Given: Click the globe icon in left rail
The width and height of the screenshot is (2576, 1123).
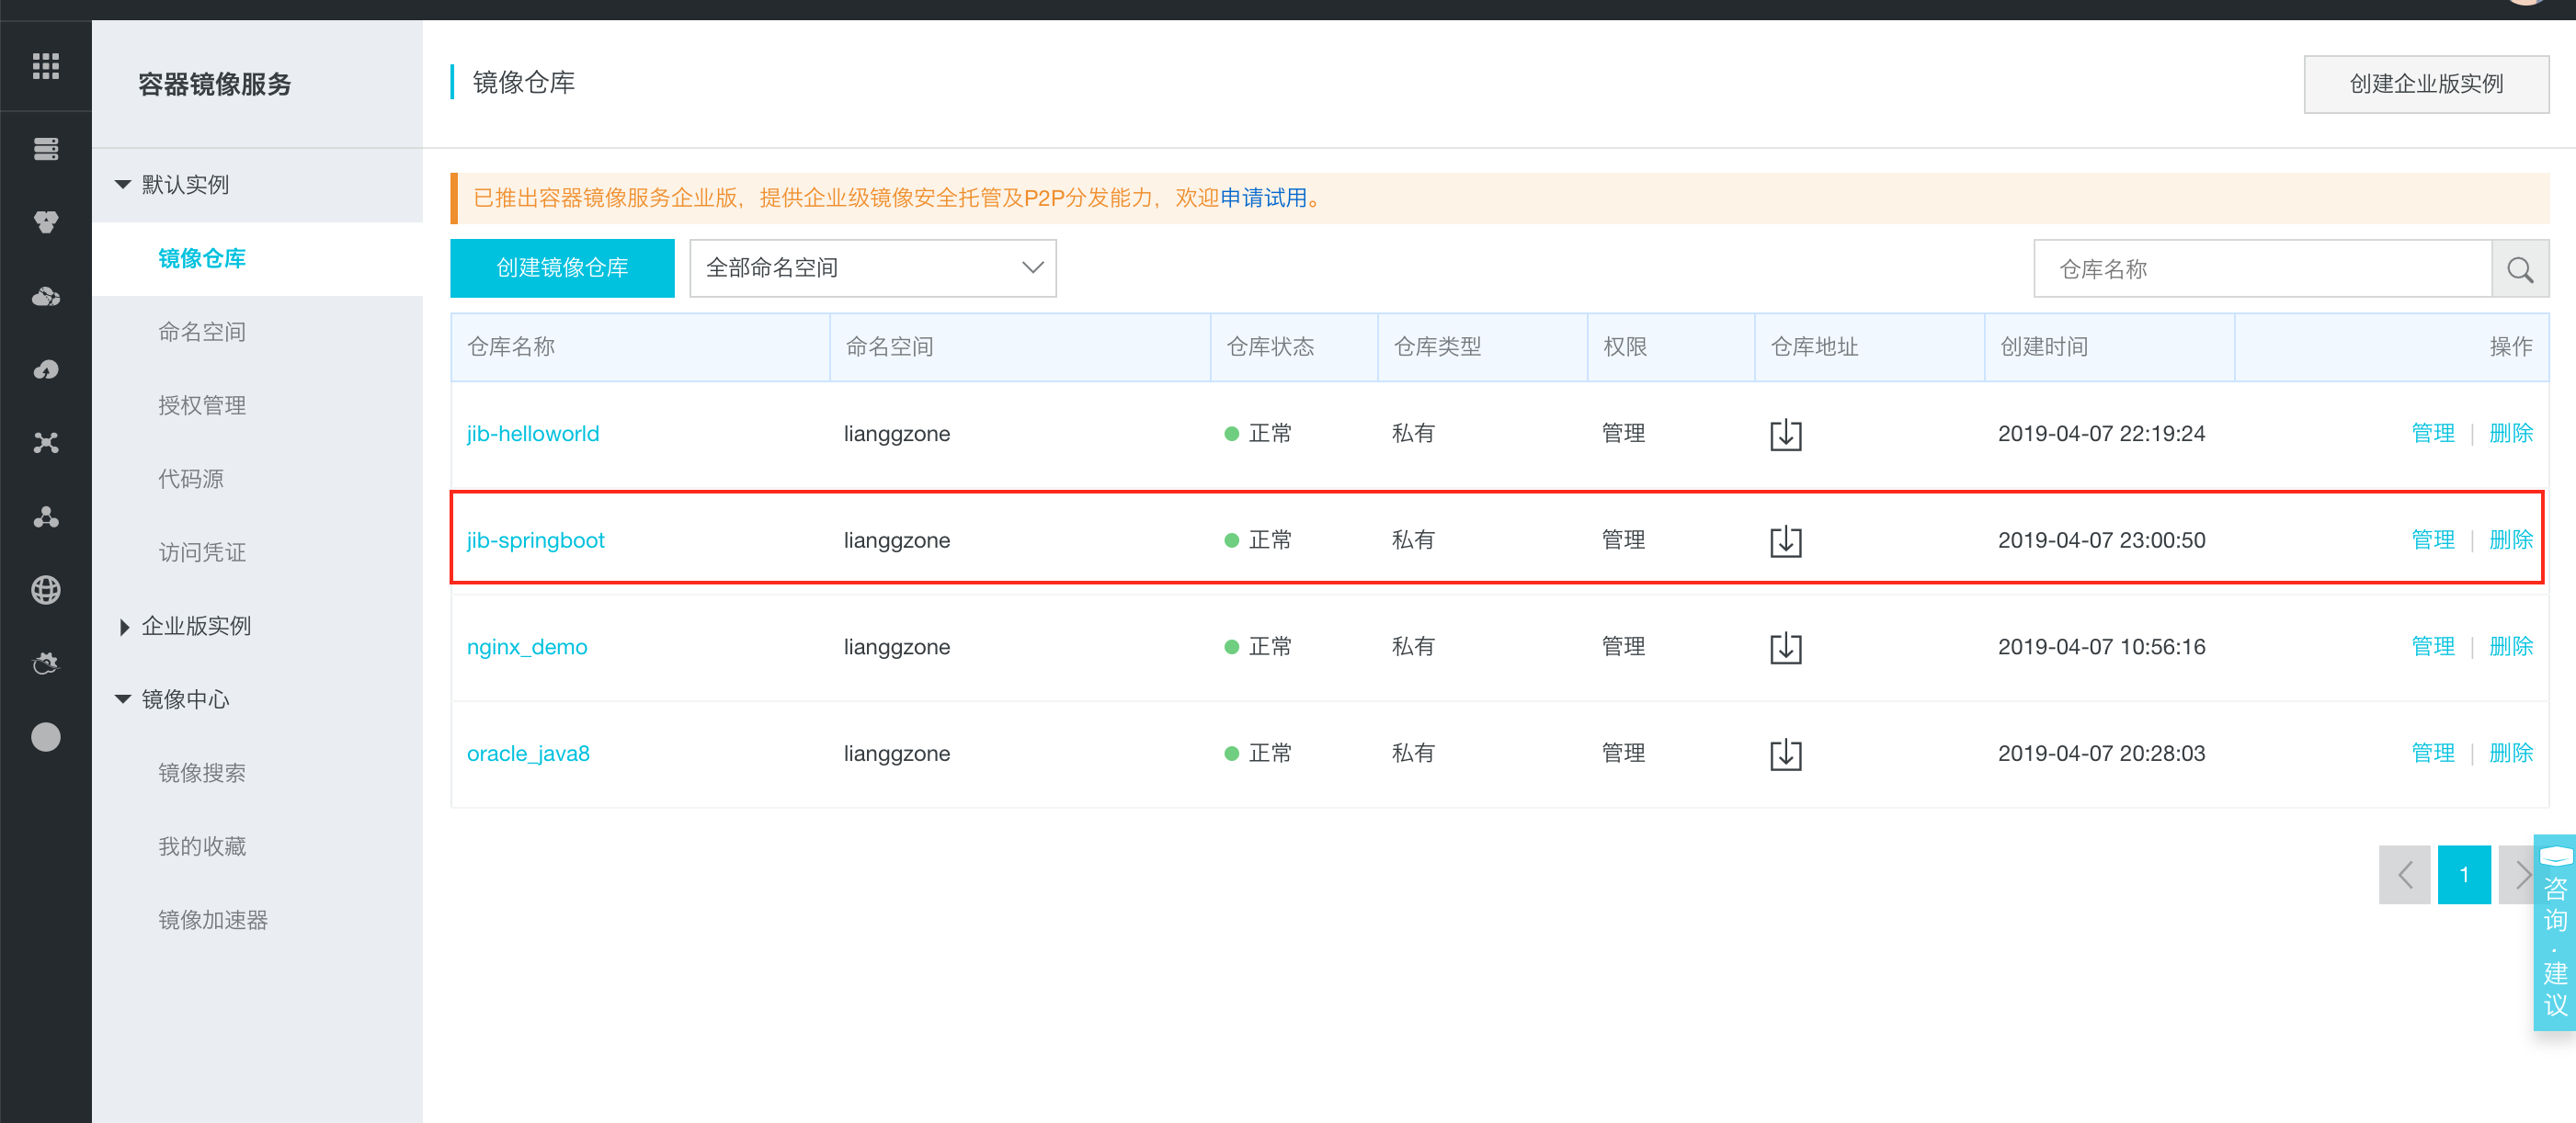Looking at the screenshot, I should click(46, 590).
